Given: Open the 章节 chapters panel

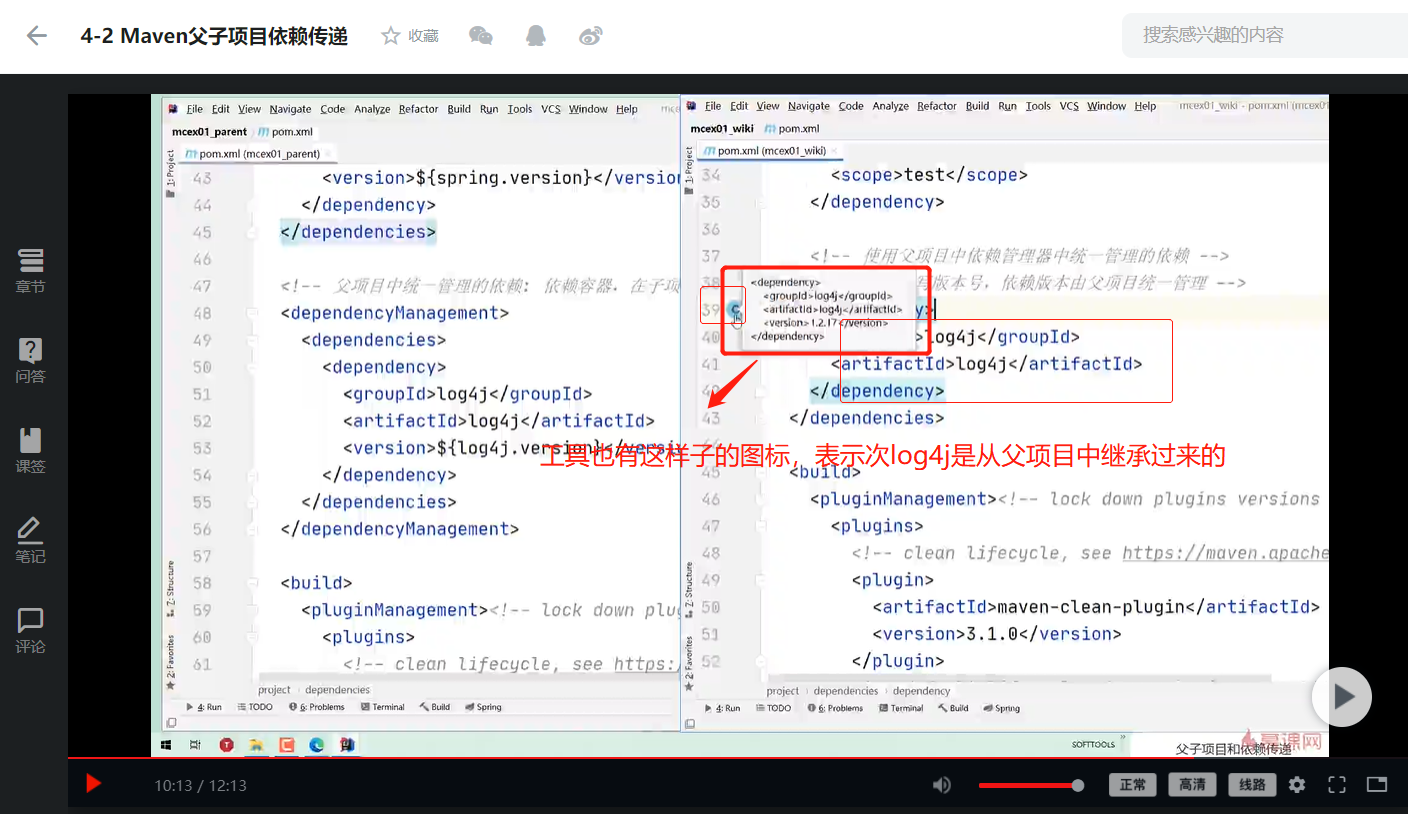Looking at the screenshot, I should click(x=30, y=271).
